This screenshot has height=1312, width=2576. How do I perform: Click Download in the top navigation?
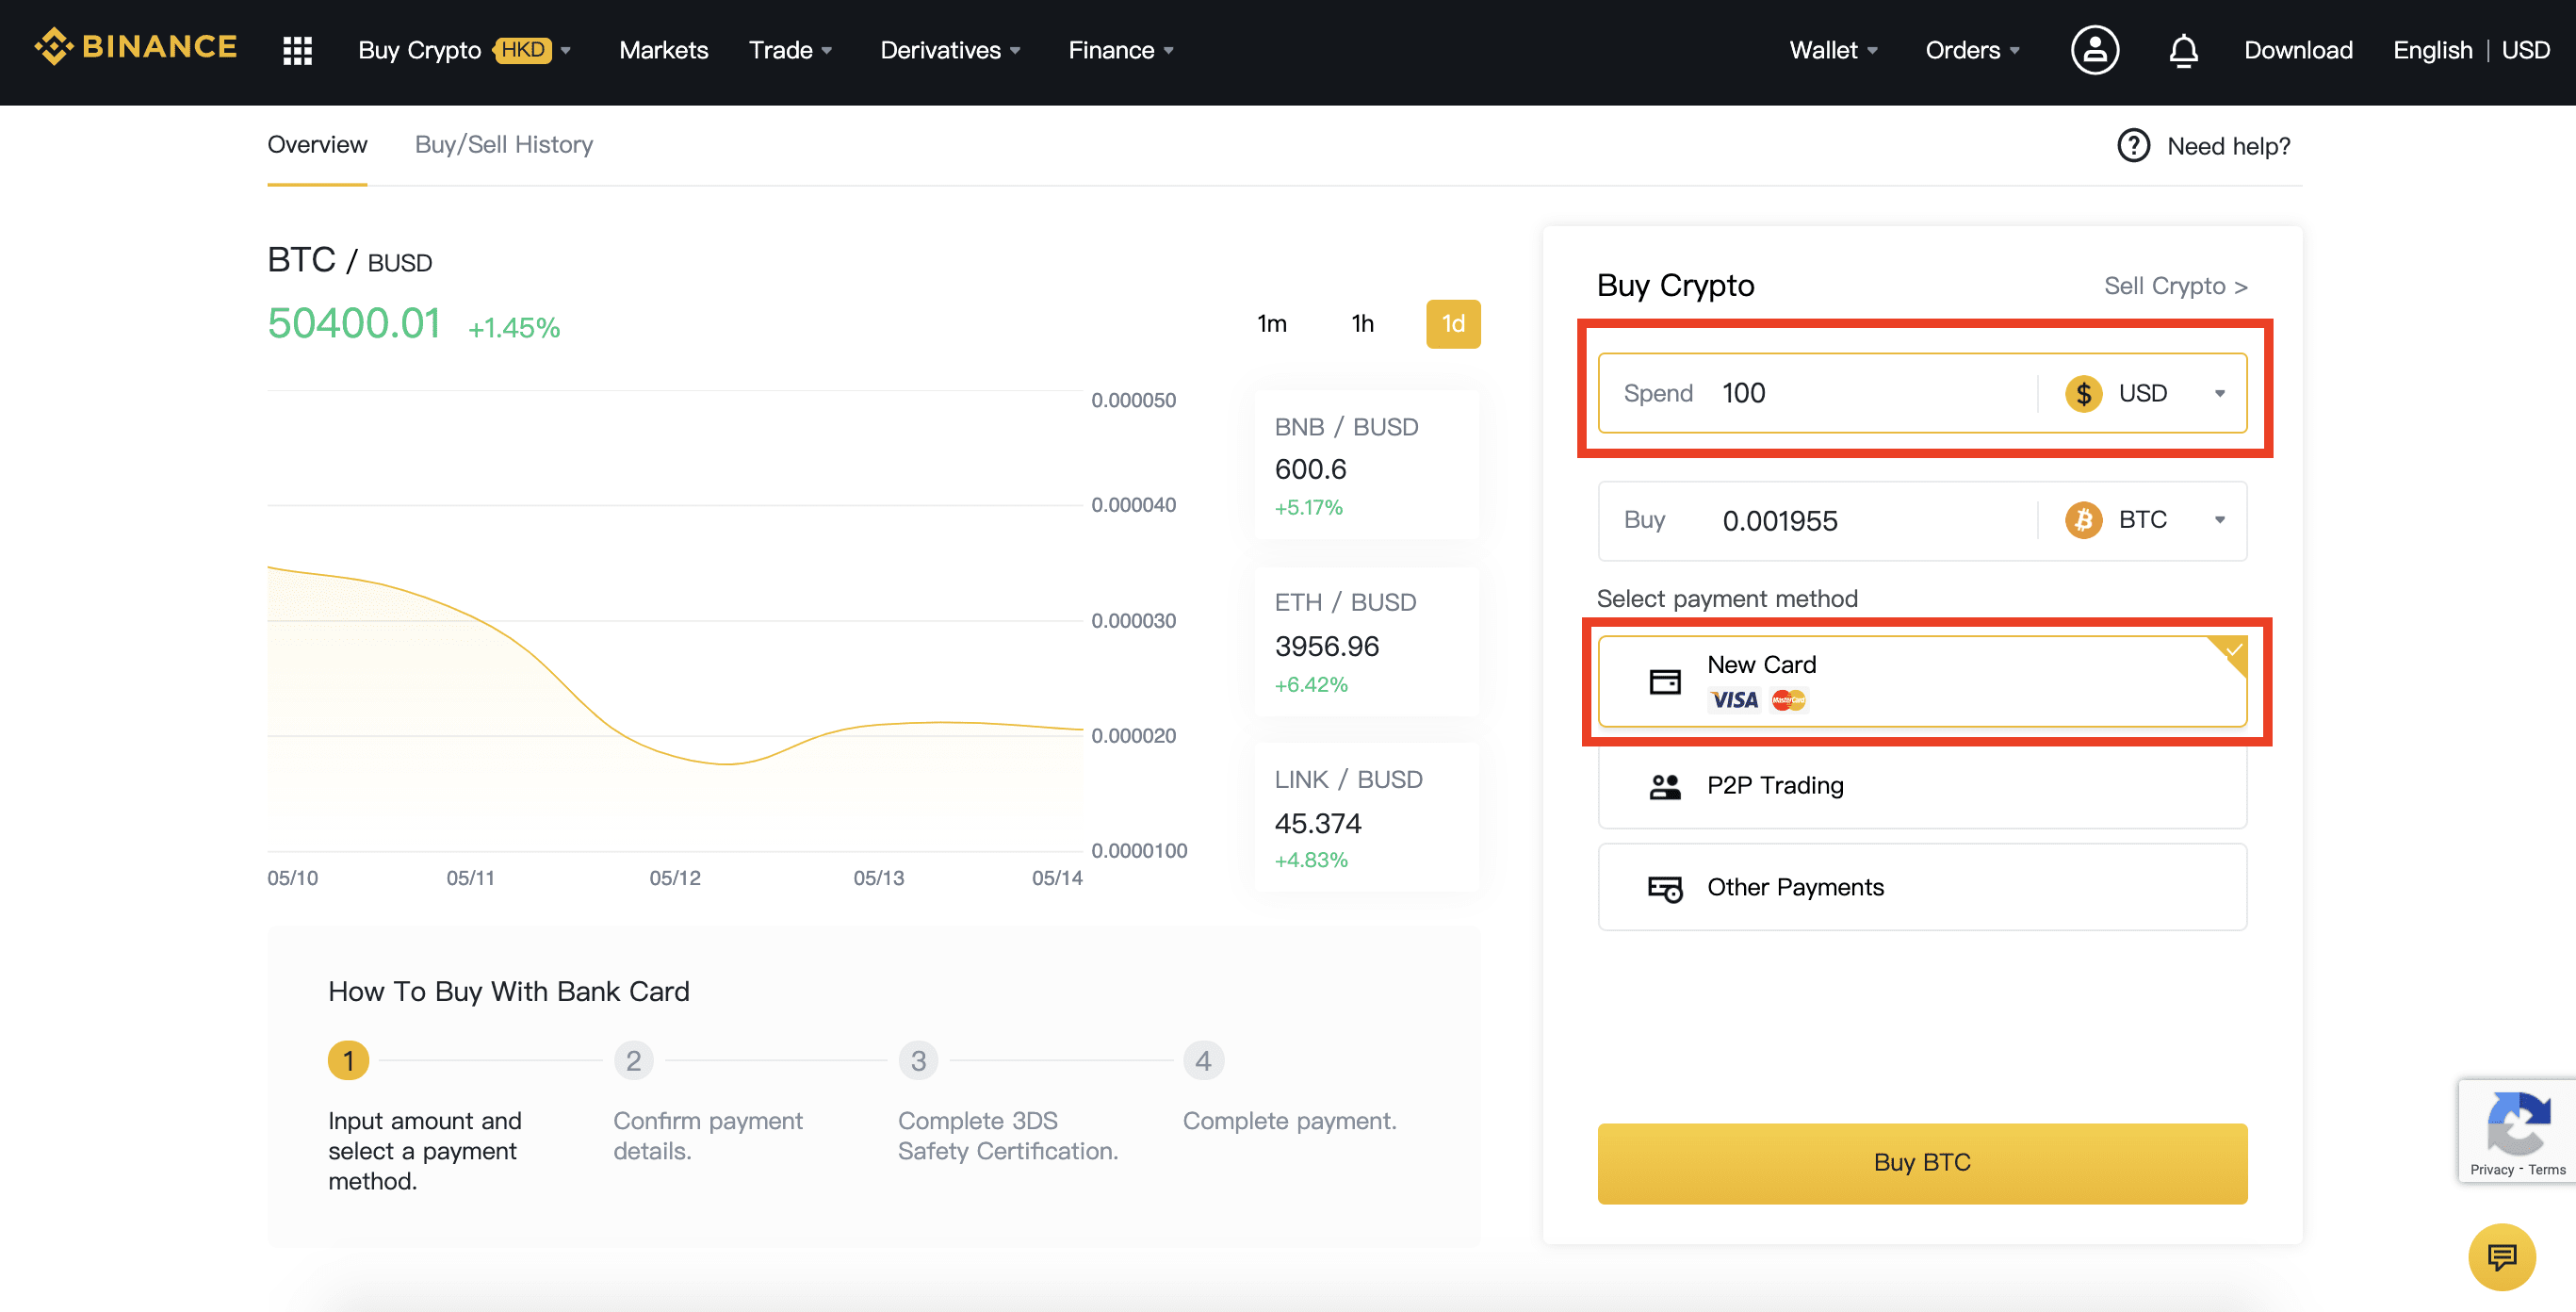tap(2297, 50)
